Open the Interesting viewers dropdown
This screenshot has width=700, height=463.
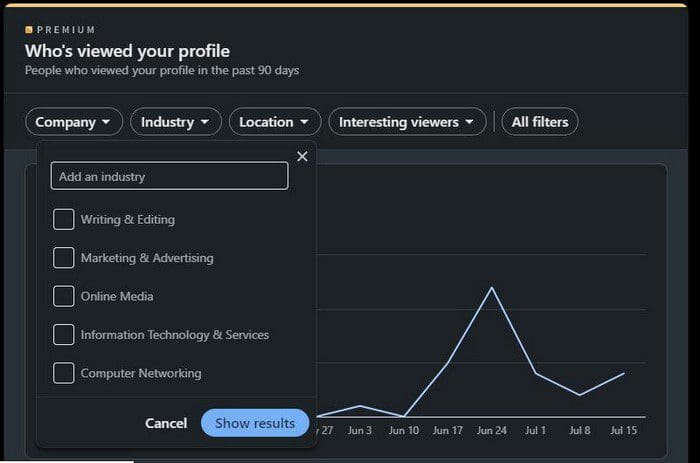(x=407, y=122)
